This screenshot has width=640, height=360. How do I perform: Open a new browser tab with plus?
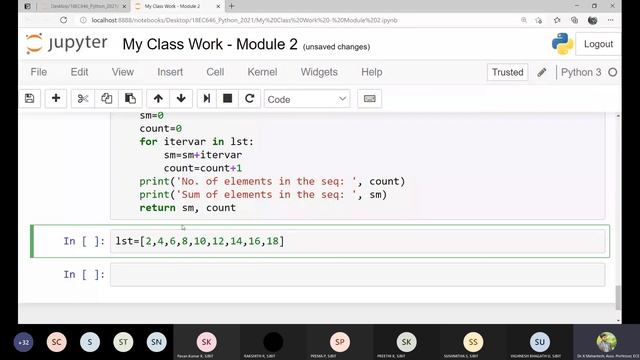[x=231, y=6]
